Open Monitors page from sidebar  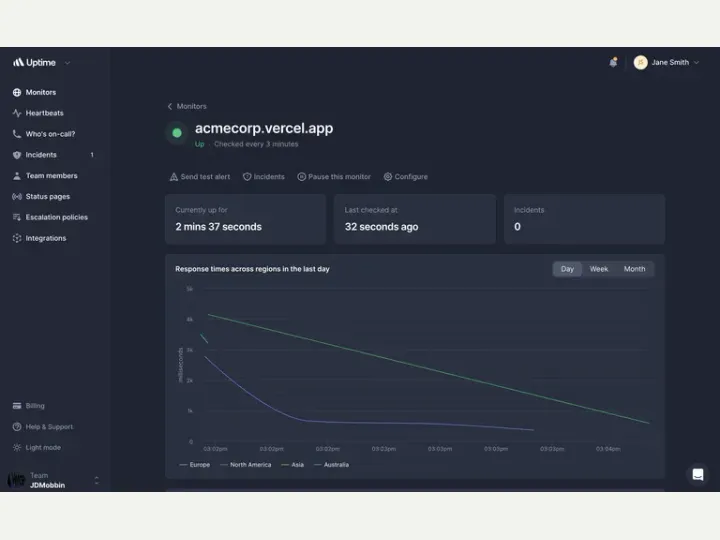pyautogui.click(x=41, y=92)
